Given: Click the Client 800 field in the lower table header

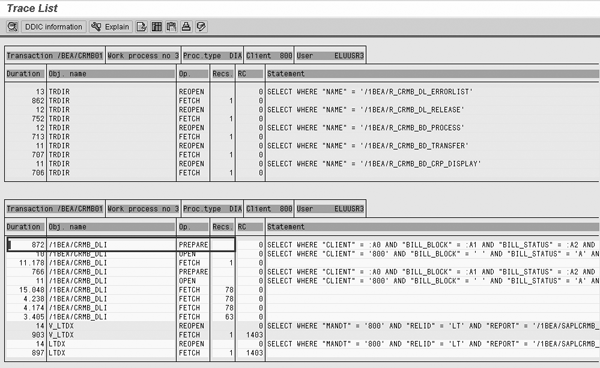Looking at the screenshot, I should 269,209.
